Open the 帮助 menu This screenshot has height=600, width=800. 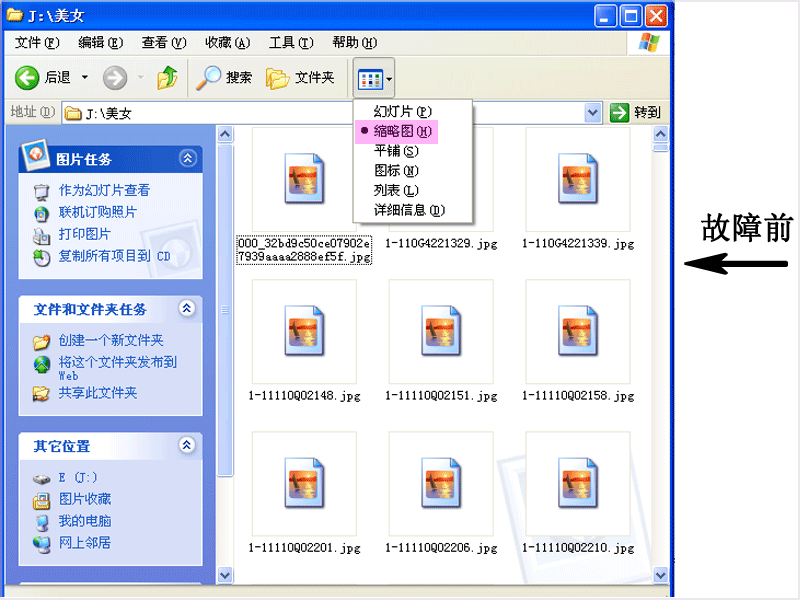[352, 42]
